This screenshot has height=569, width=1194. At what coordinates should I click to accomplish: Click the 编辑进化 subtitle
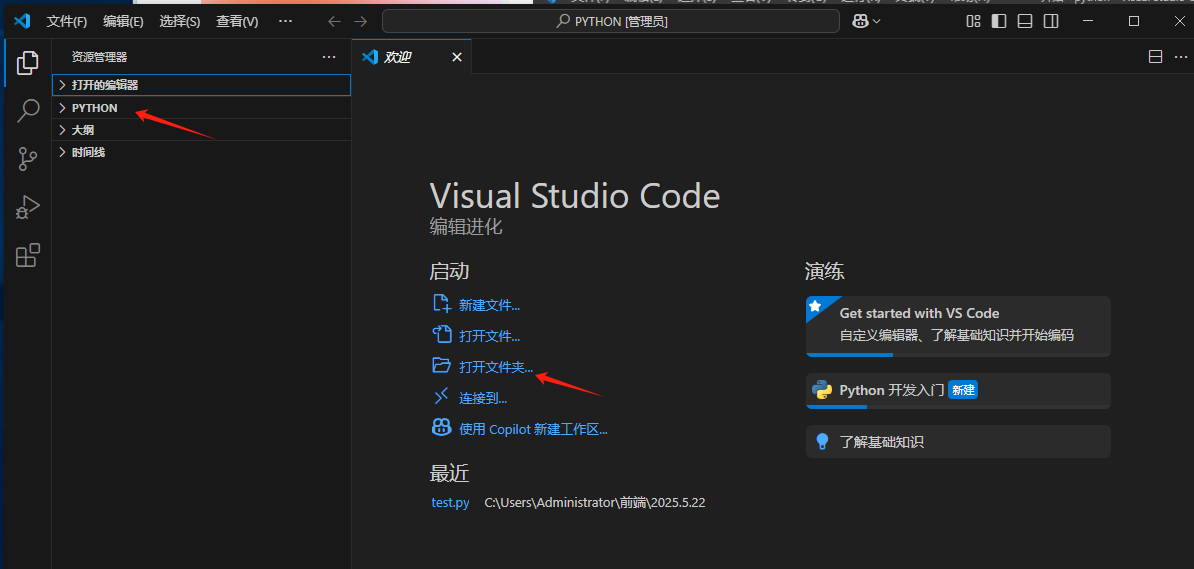pyautogui.click(x=466, y=226)
